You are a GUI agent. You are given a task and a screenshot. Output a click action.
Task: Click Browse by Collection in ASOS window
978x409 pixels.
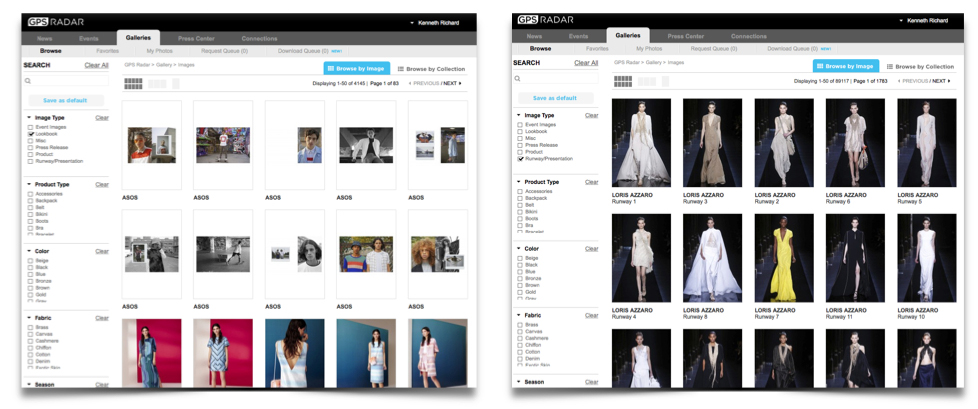(432, 69)
